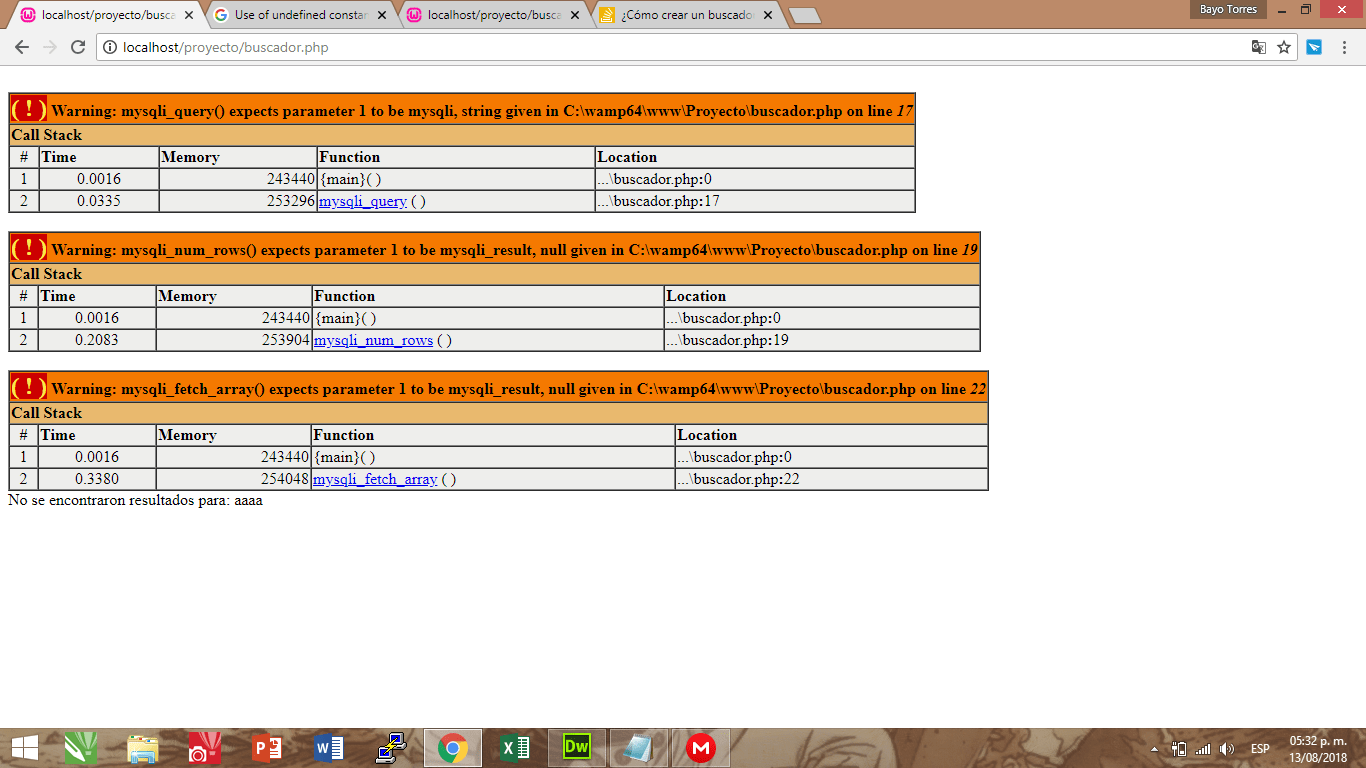
Task: Open CorelDRAW from the taskbar
Action: 81,748
